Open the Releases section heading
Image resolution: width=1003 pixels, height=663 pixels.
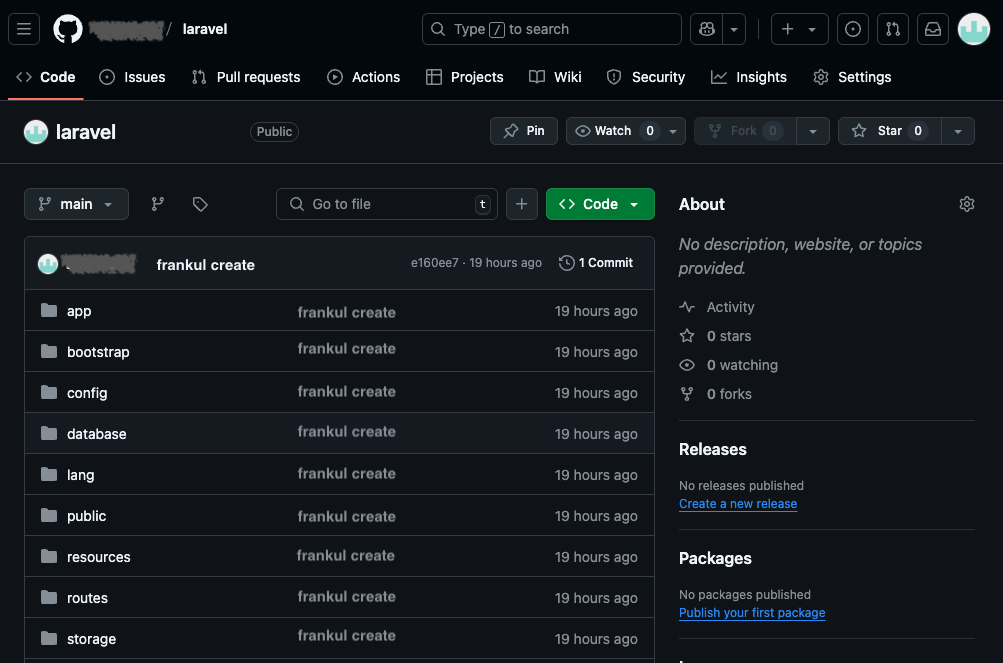click(713, 449)
